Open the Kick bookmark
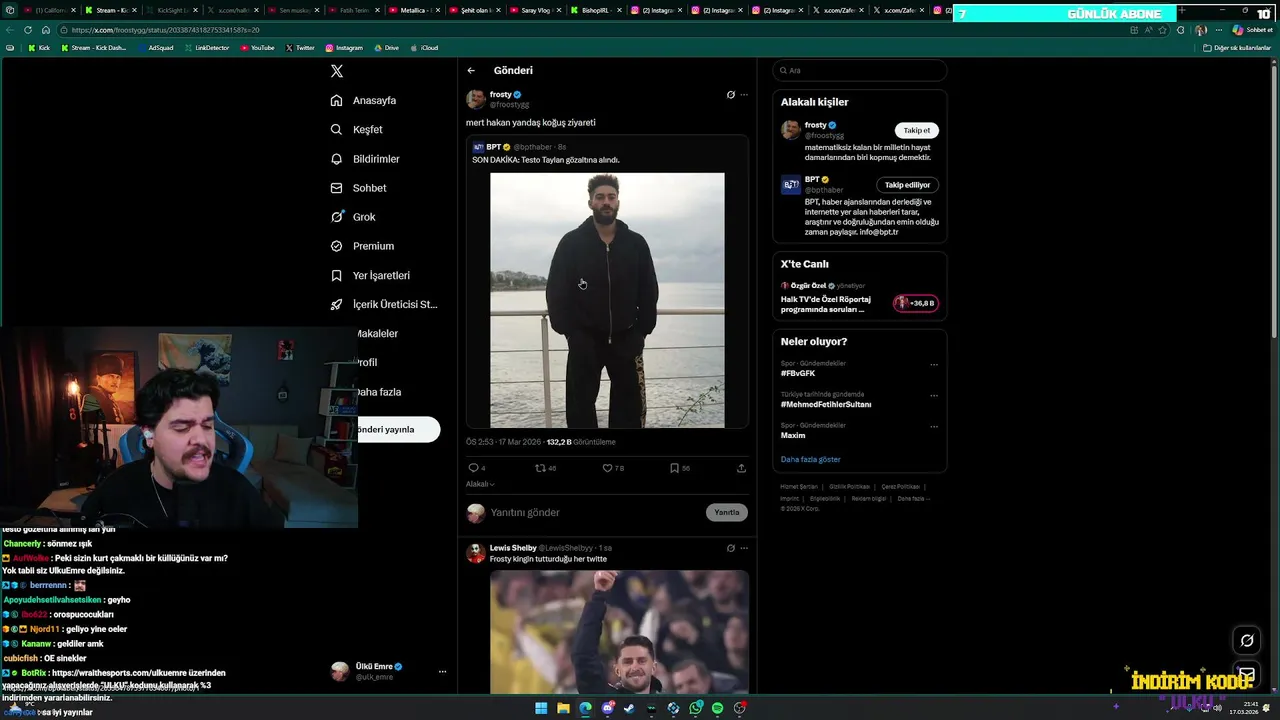1280x720 pixels. pos(39,48)
